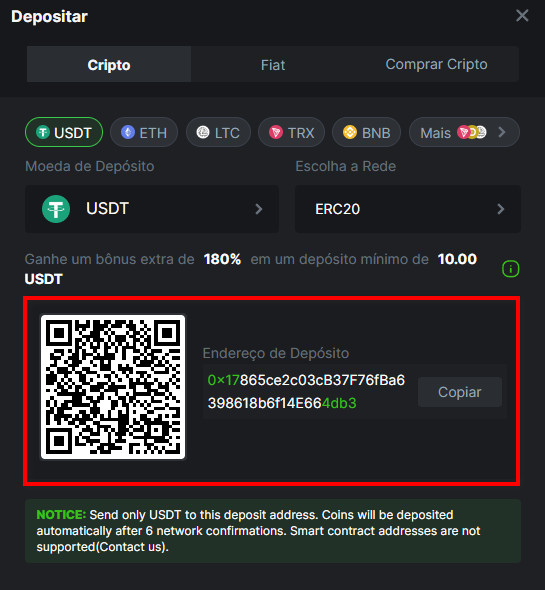Click the Tron icon in TRX chip

pyautogui.click(x=276, y=132)
